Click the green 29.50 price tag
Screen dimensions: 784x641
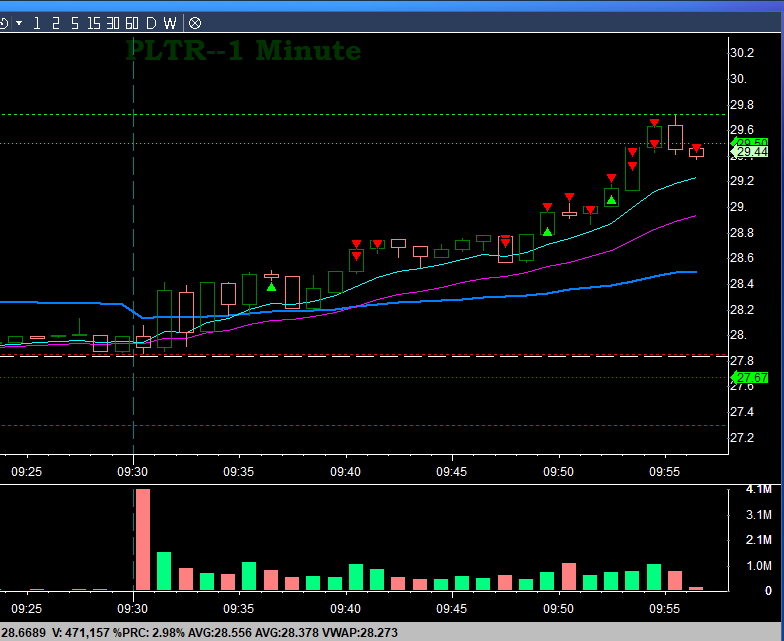click(x=750, y=142)
